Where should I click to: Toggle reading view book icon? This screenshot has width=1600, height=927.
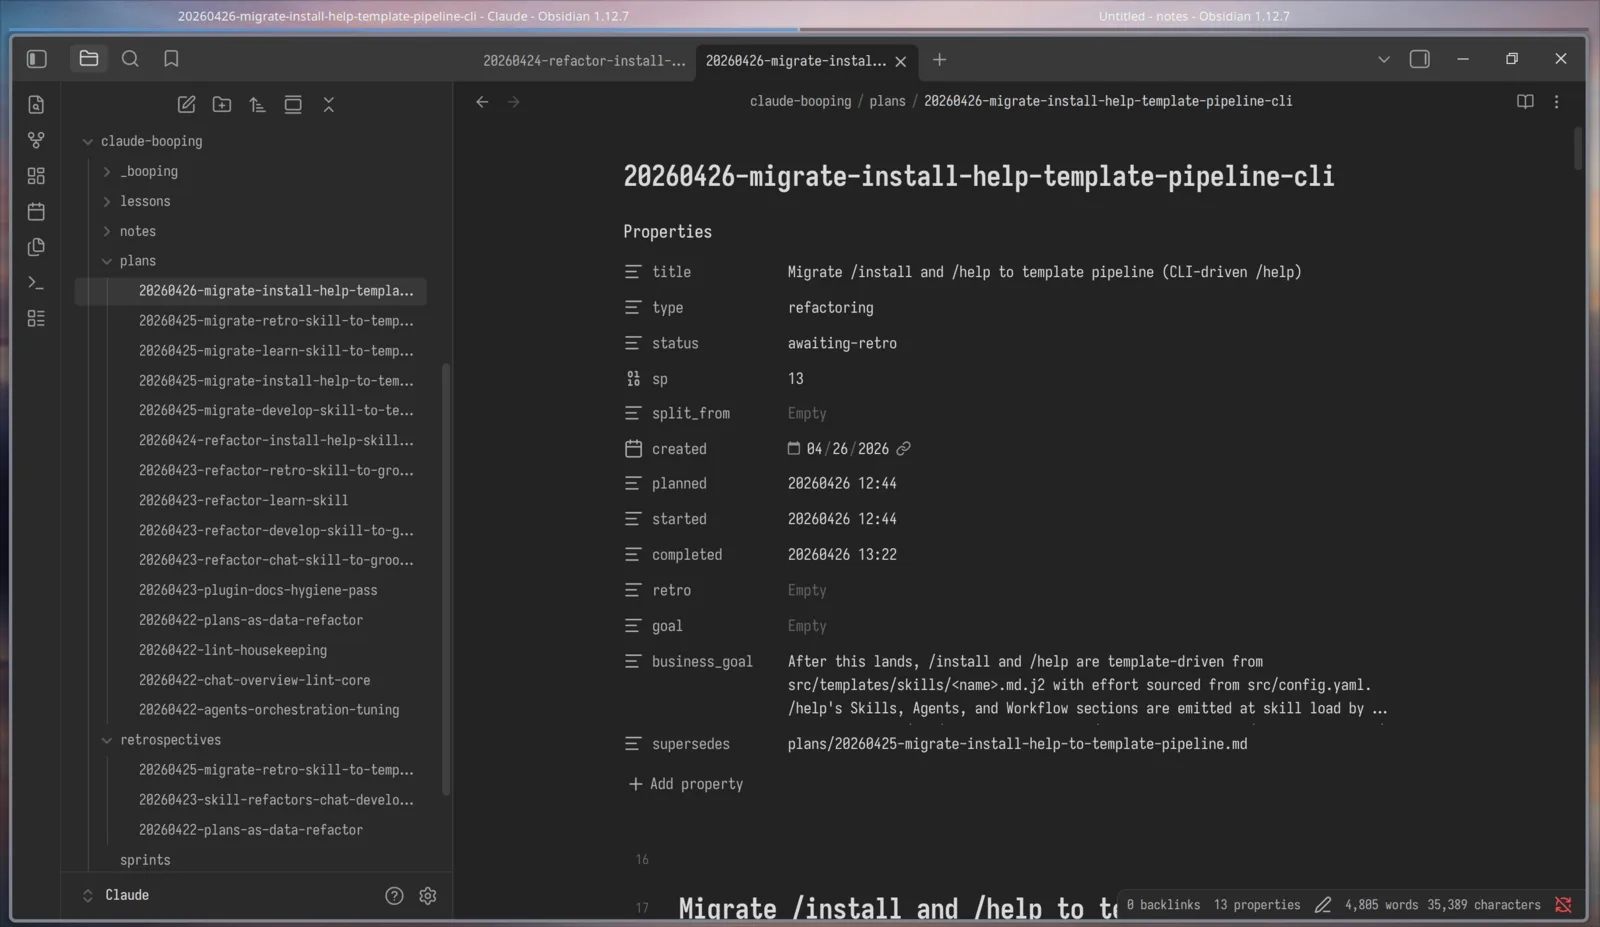coord(1525,102)
